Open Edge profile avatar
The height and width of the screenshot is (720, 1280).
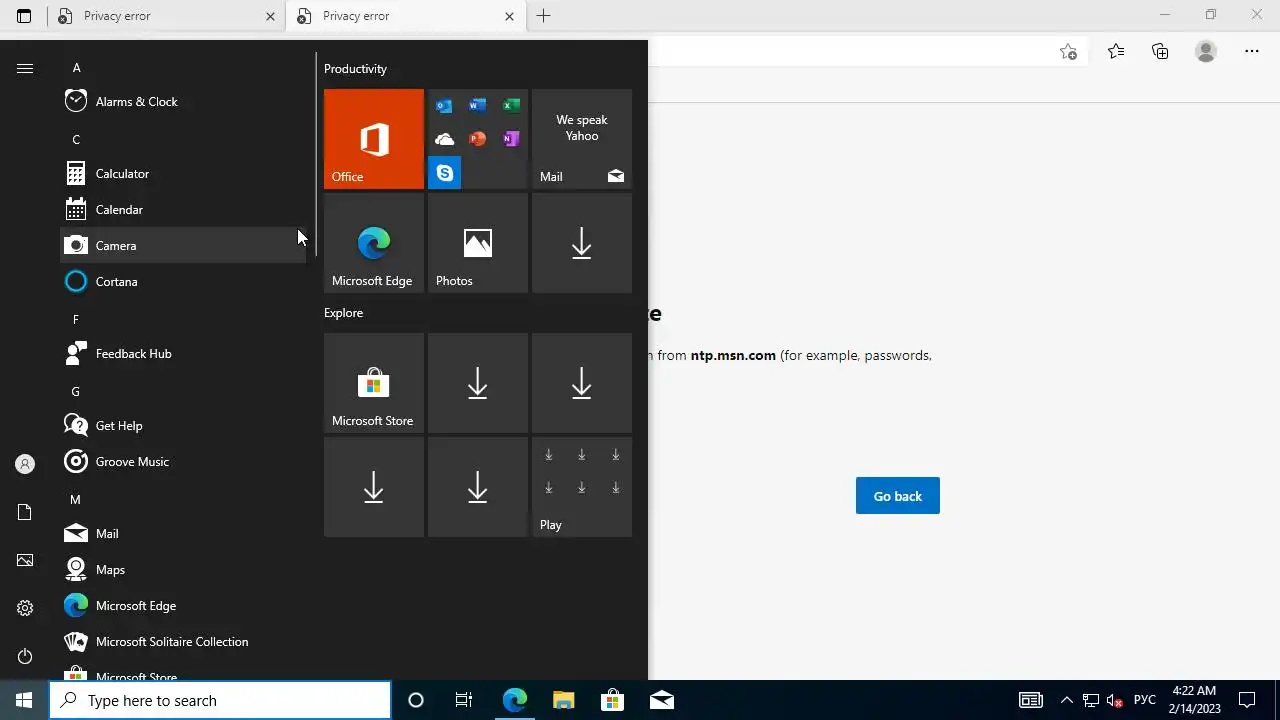click(1206, 52)
